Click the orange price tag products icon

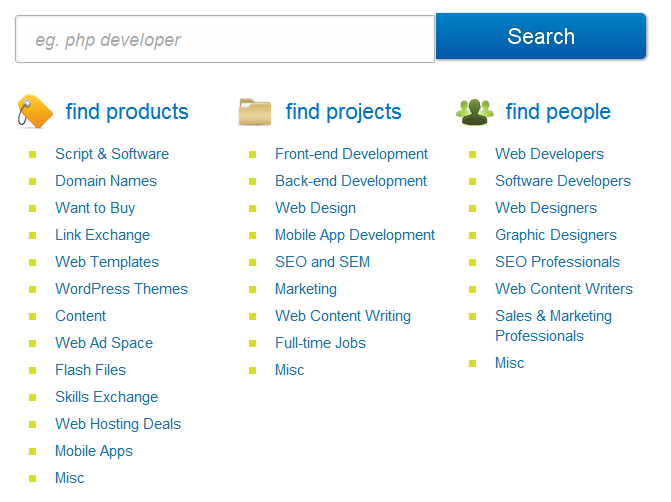pos(34,111)
